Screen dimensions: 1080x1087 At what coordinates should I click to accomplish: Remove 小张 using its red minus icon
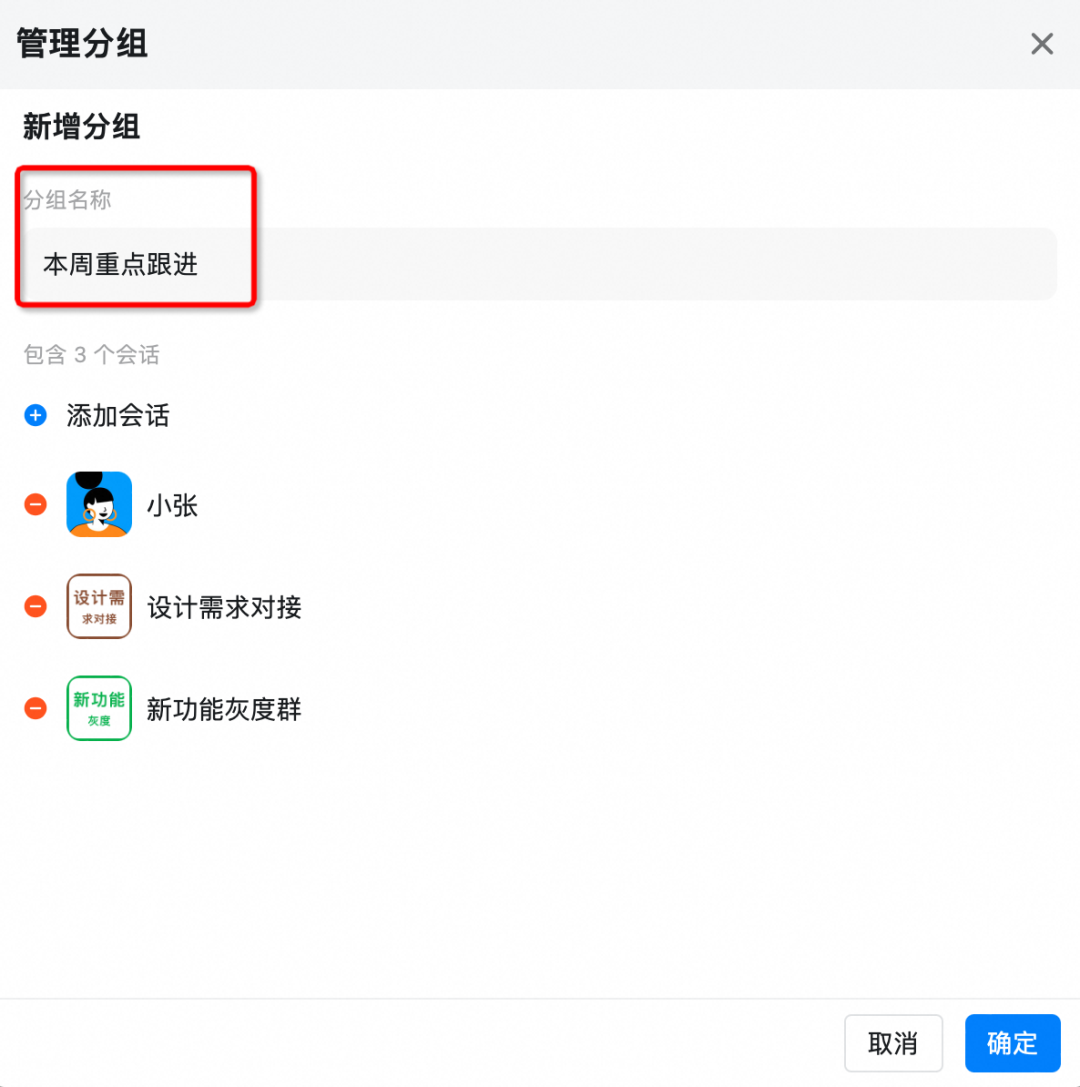(x=35, y=504)
